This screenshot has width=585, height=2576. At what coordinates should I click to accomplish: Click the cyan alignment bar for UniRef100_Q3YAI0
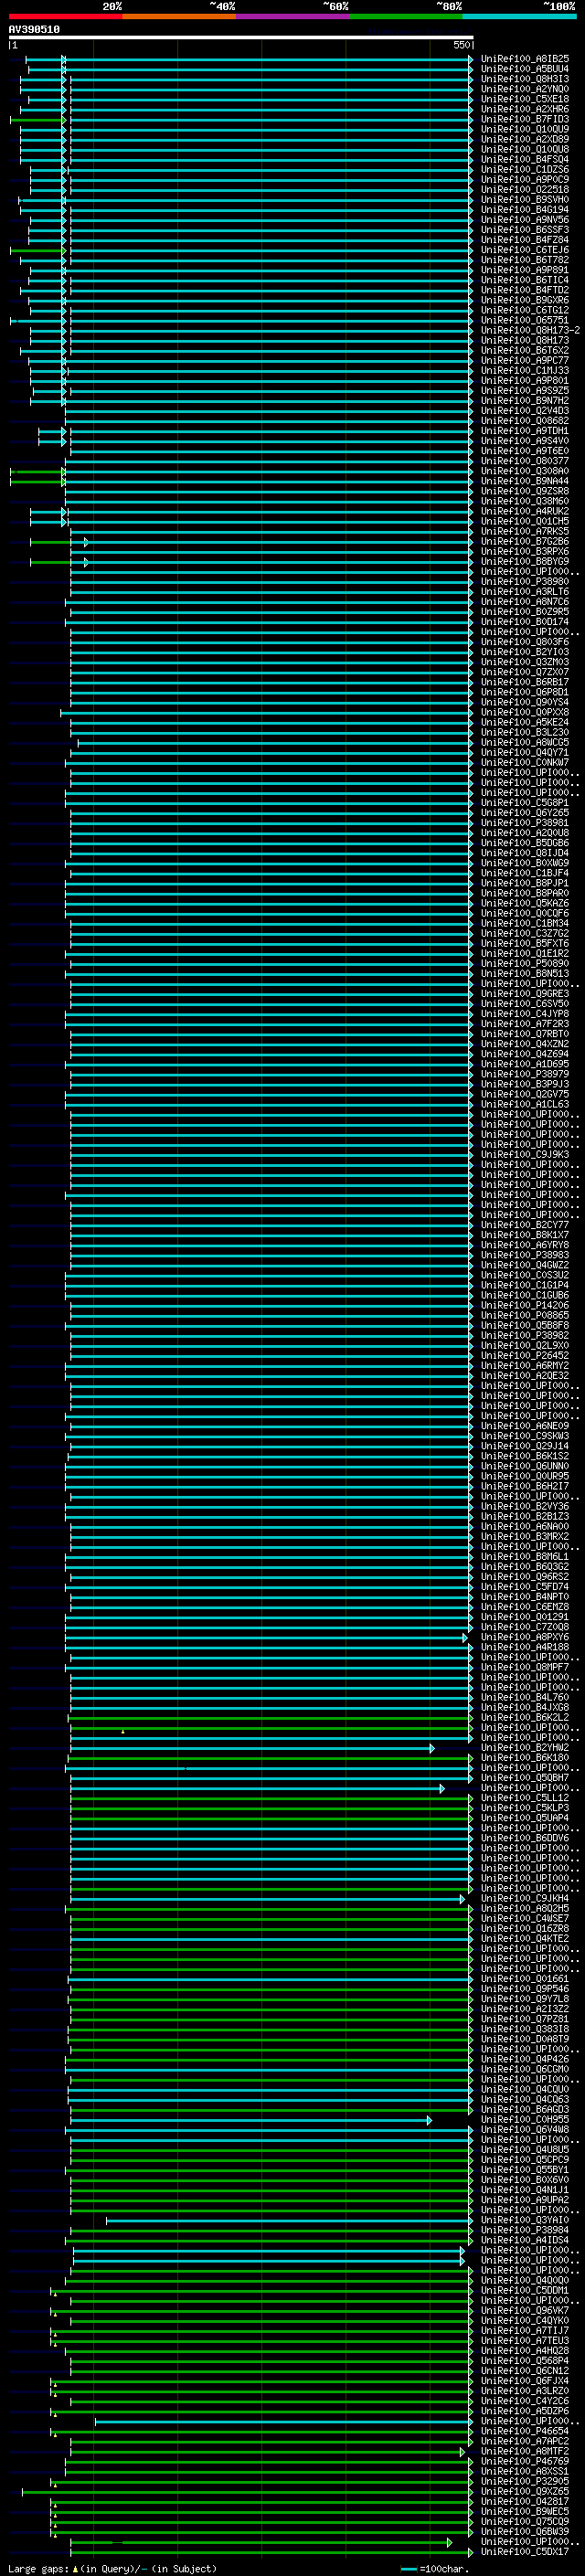(x=289, y=2221)
